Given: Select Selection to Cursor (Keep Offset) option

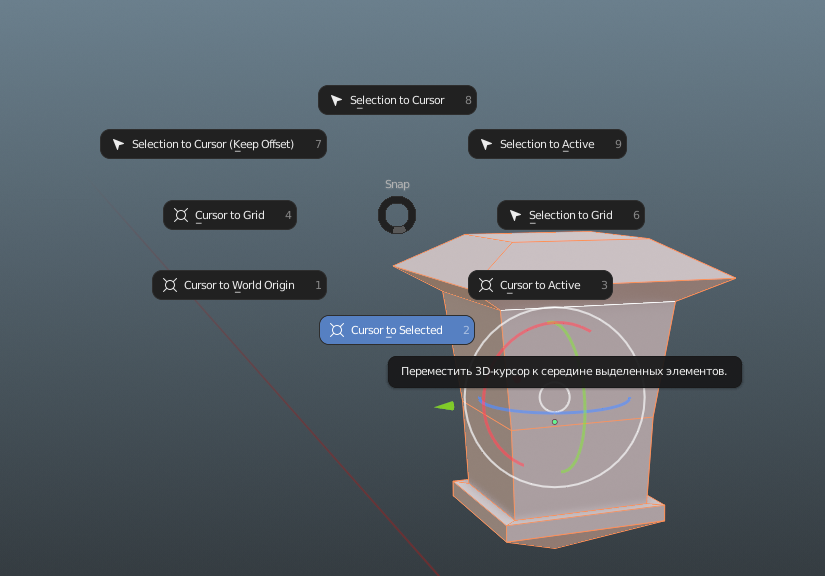Looking at the screenshot, I should [213, 144].
